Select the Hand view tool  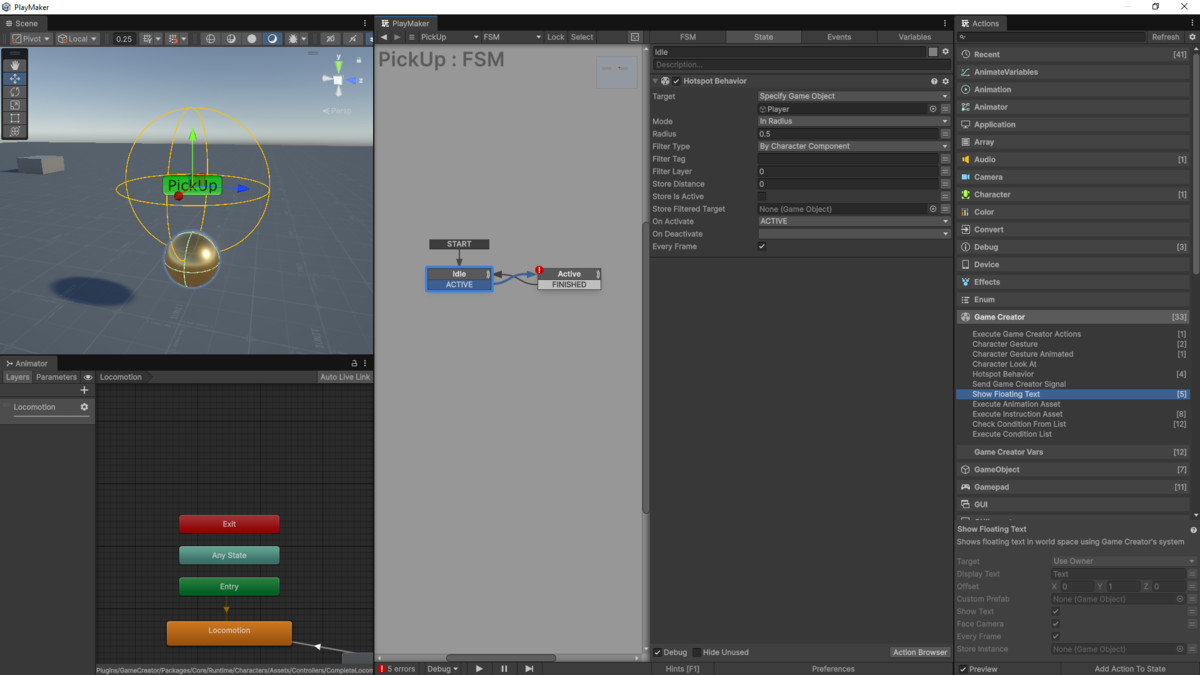[15, 65]
